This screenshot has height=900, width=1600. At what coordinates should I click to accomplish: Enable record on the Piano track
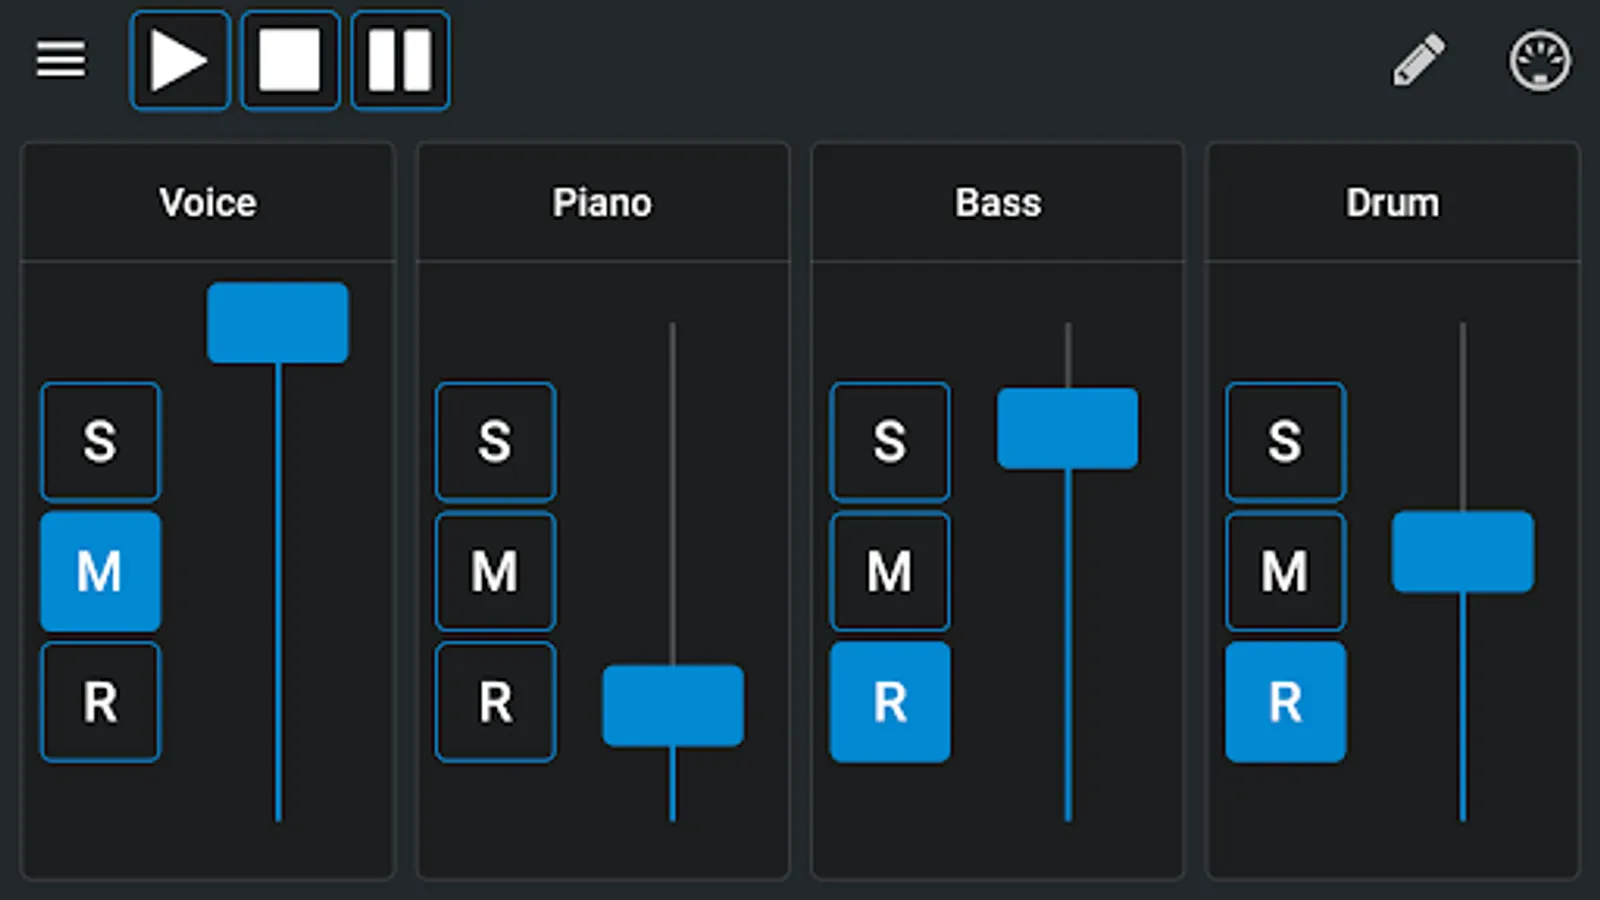[495, 702]
